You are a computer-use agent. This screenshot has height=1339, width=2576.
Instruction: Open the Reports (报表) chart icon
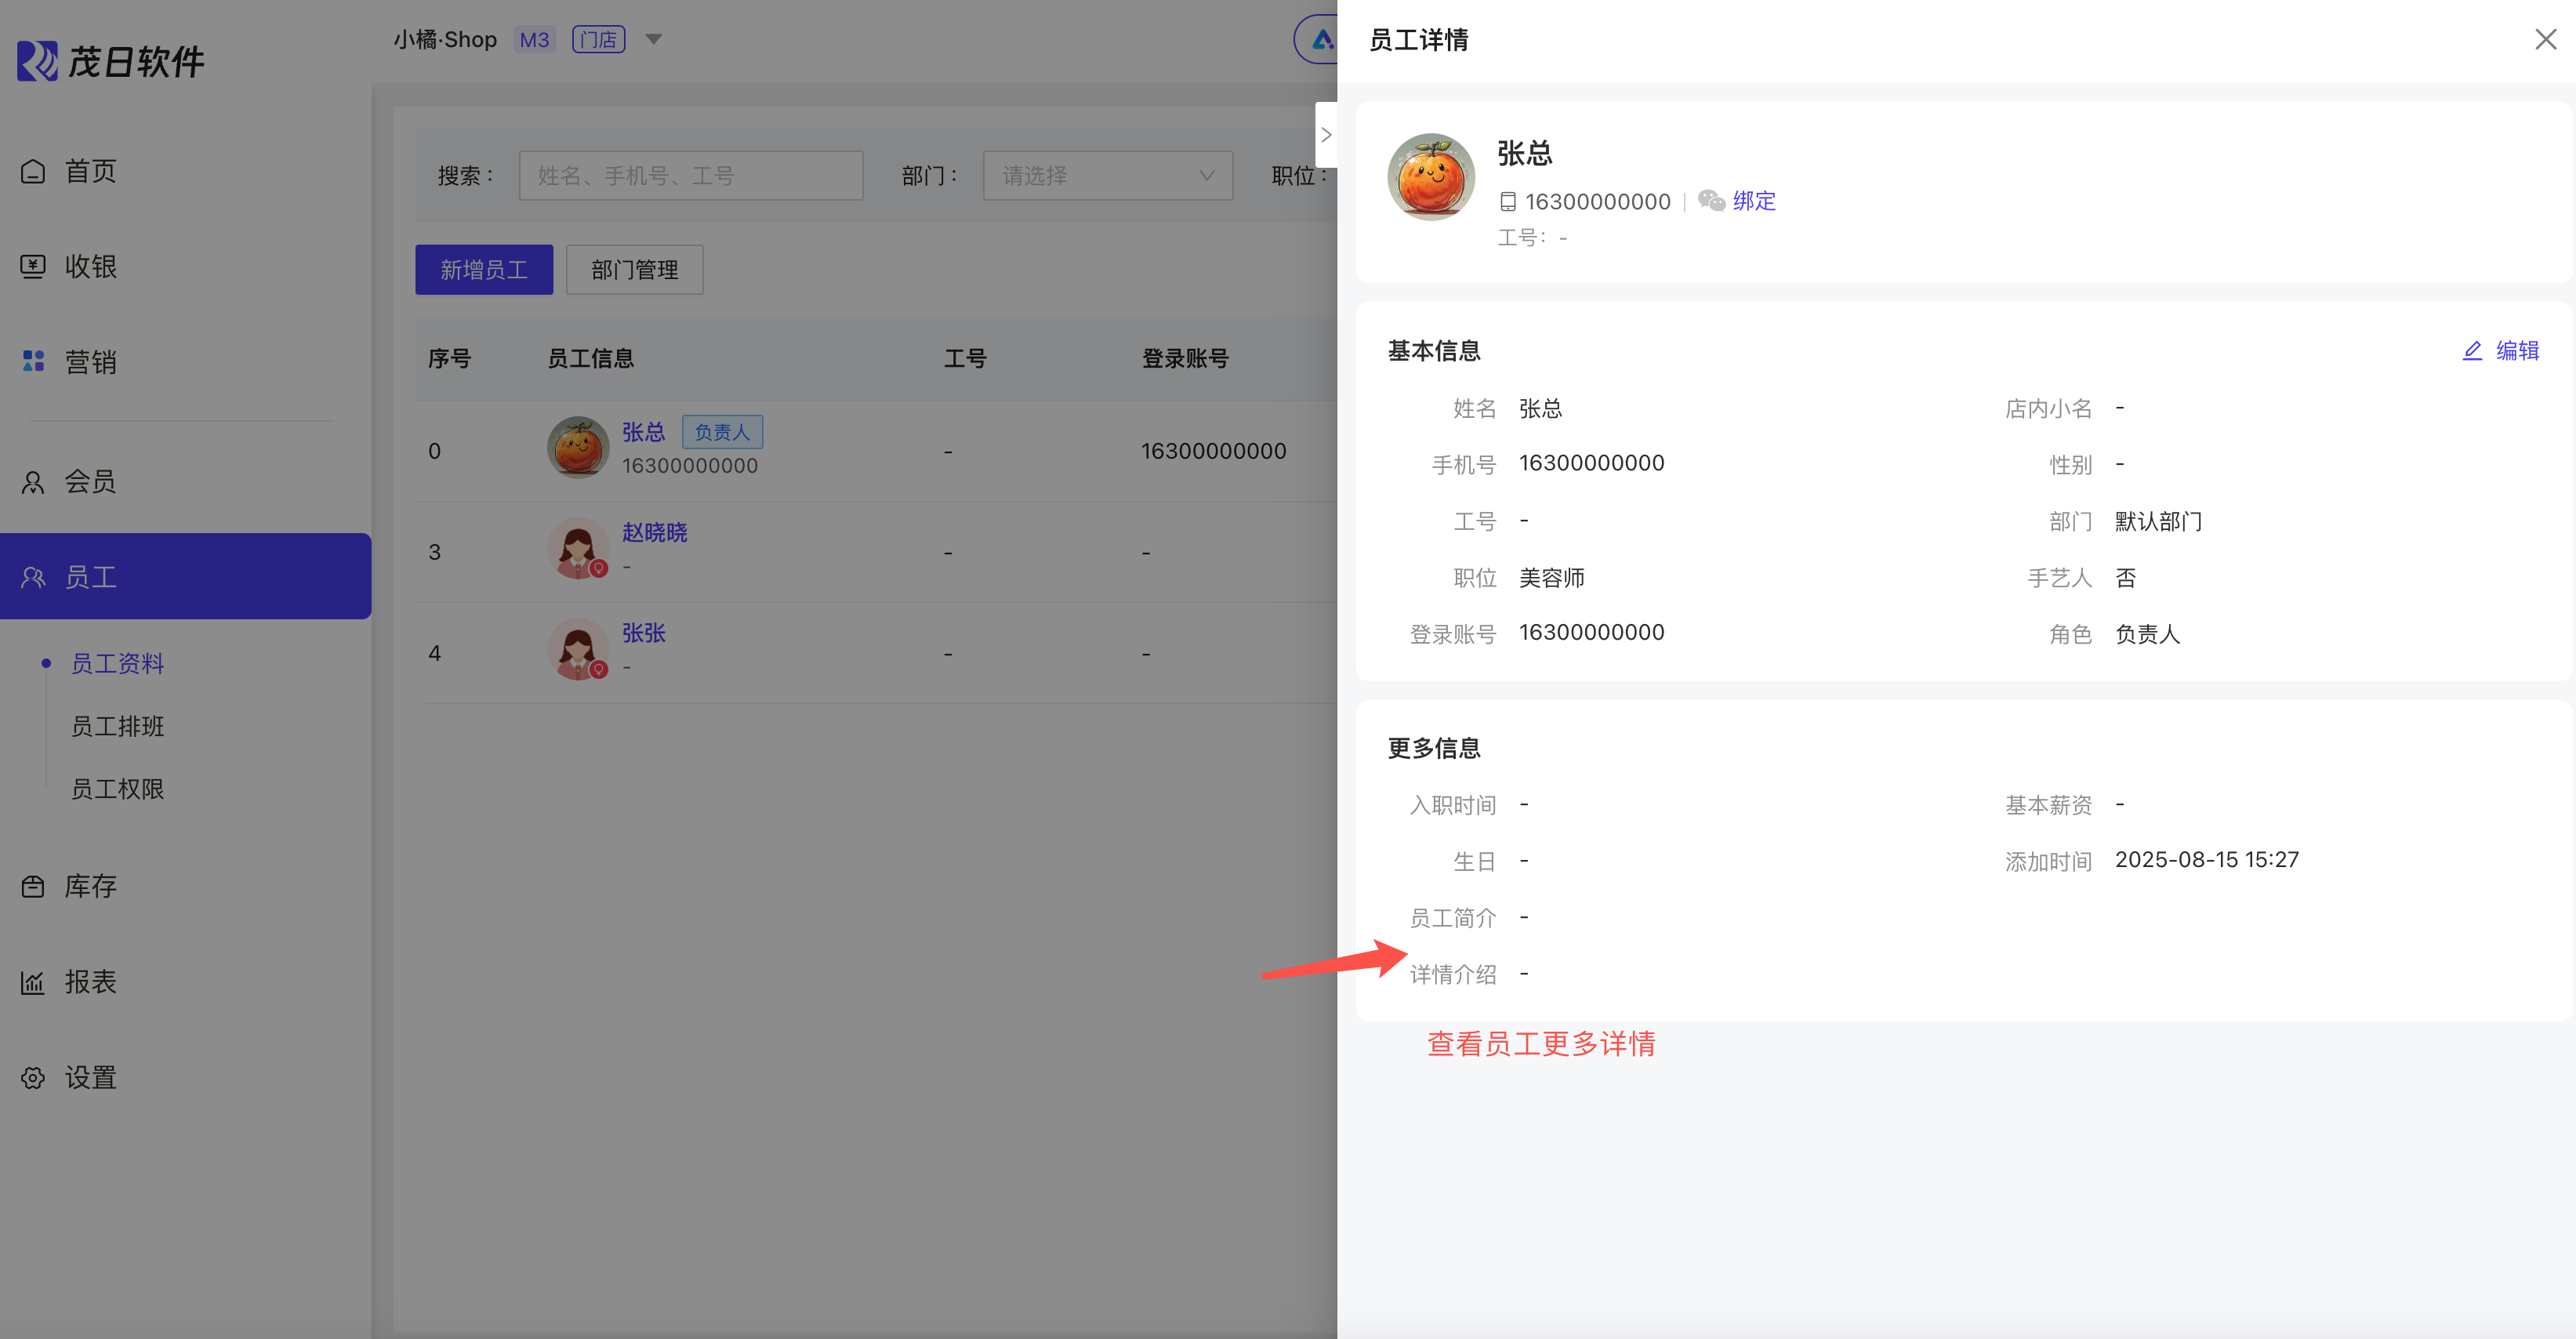(x=33, y=982)
